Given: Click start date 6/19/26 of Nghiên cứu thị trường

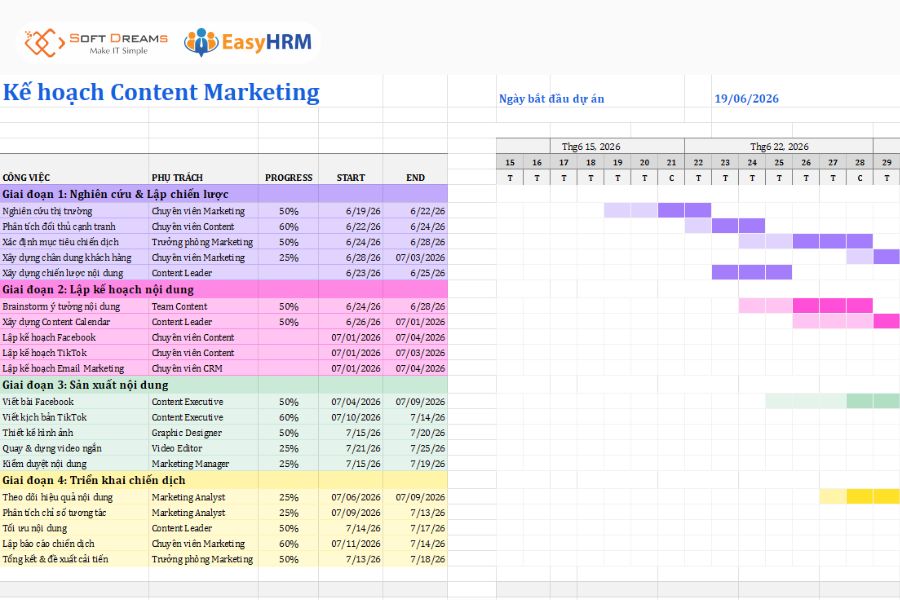Looking at the screenshot, I should [351, 211].
